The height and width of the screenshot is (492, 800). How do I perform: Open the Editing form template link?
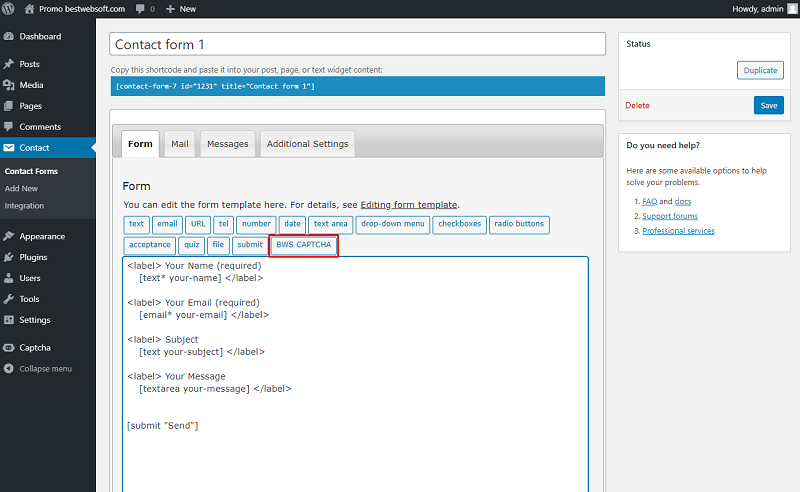409,205
